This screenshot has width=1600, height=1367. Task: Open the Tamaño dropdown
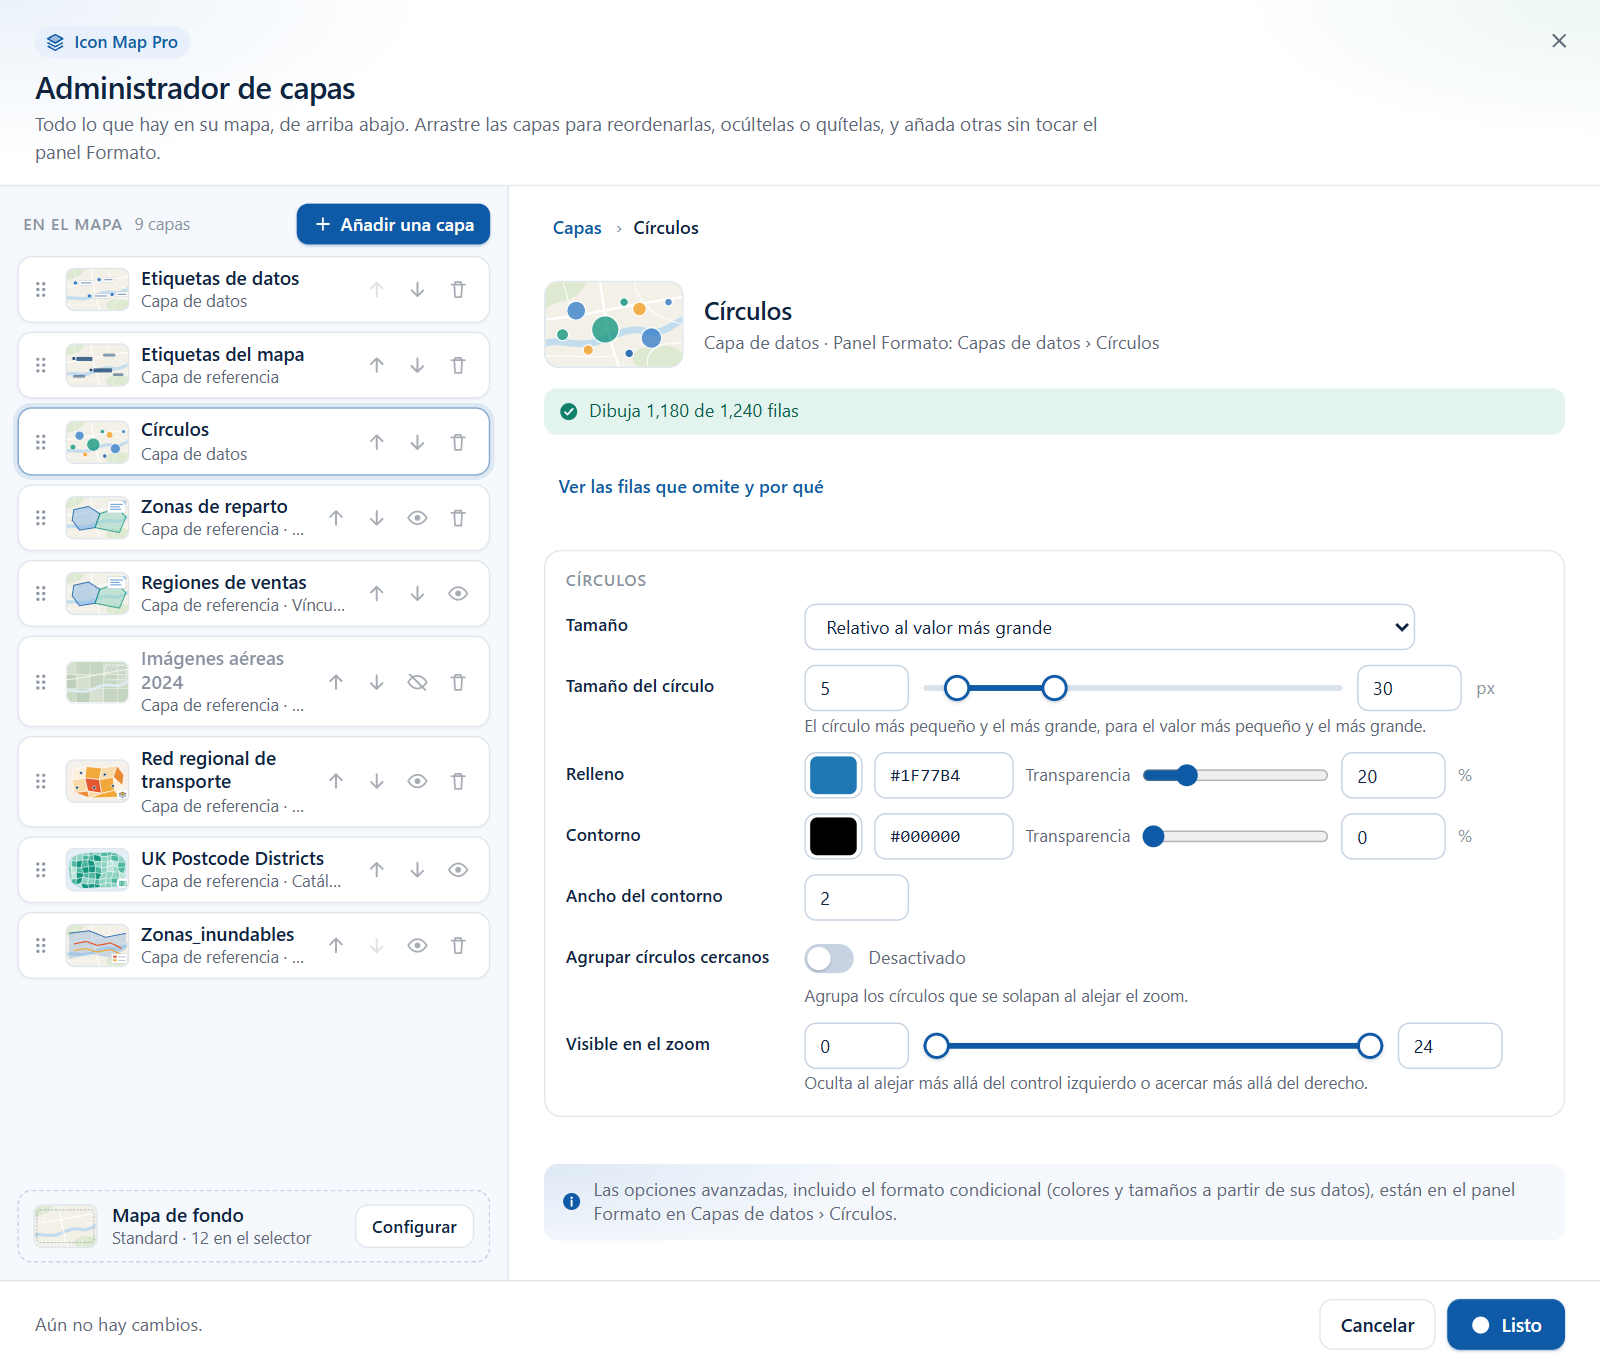[1109, 627]
